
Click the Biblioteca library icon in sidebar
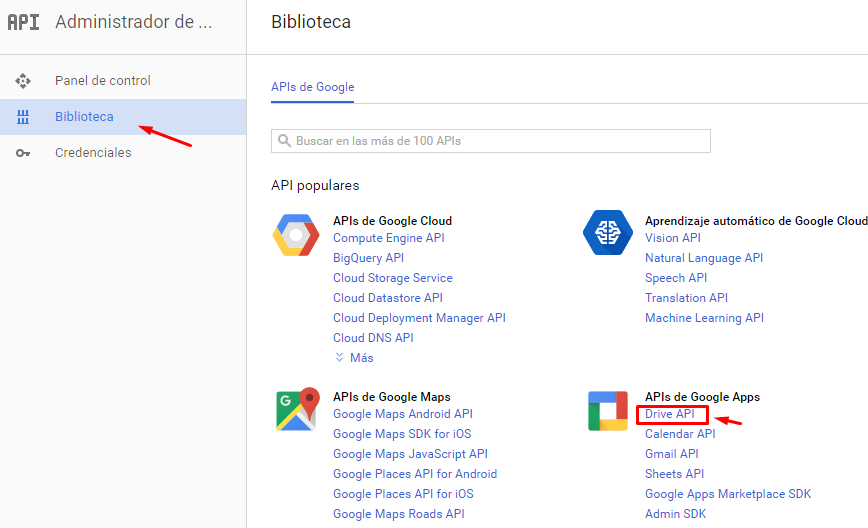coord(23,117)
